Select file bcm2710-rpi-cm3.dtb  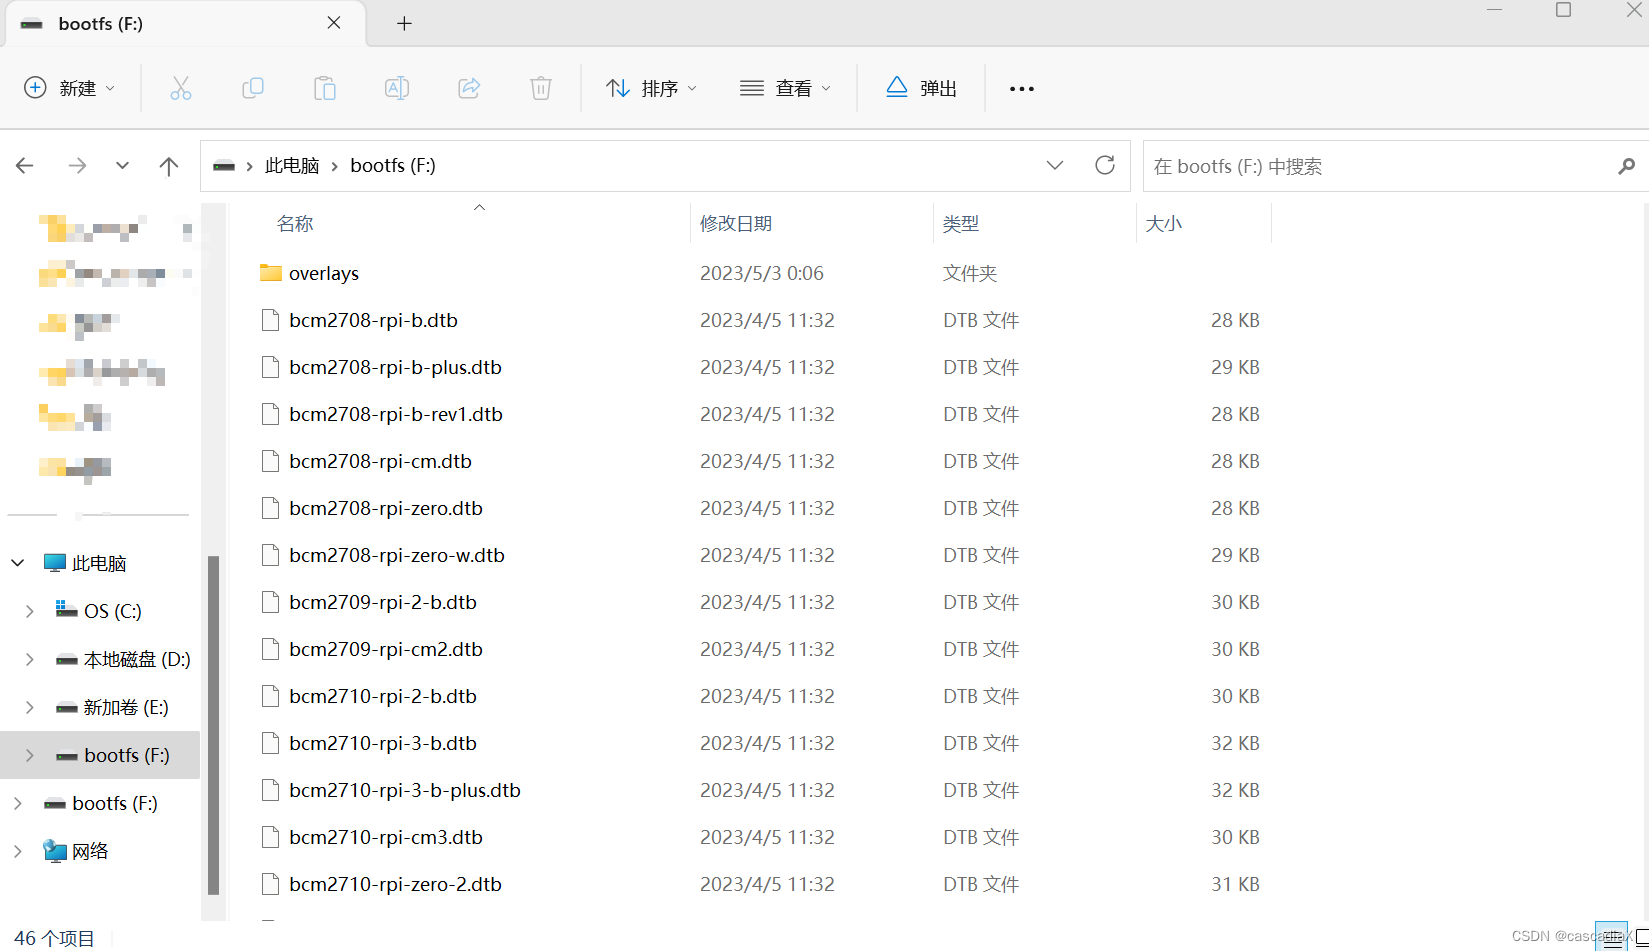pyautogui.click(x=386, y=837)
